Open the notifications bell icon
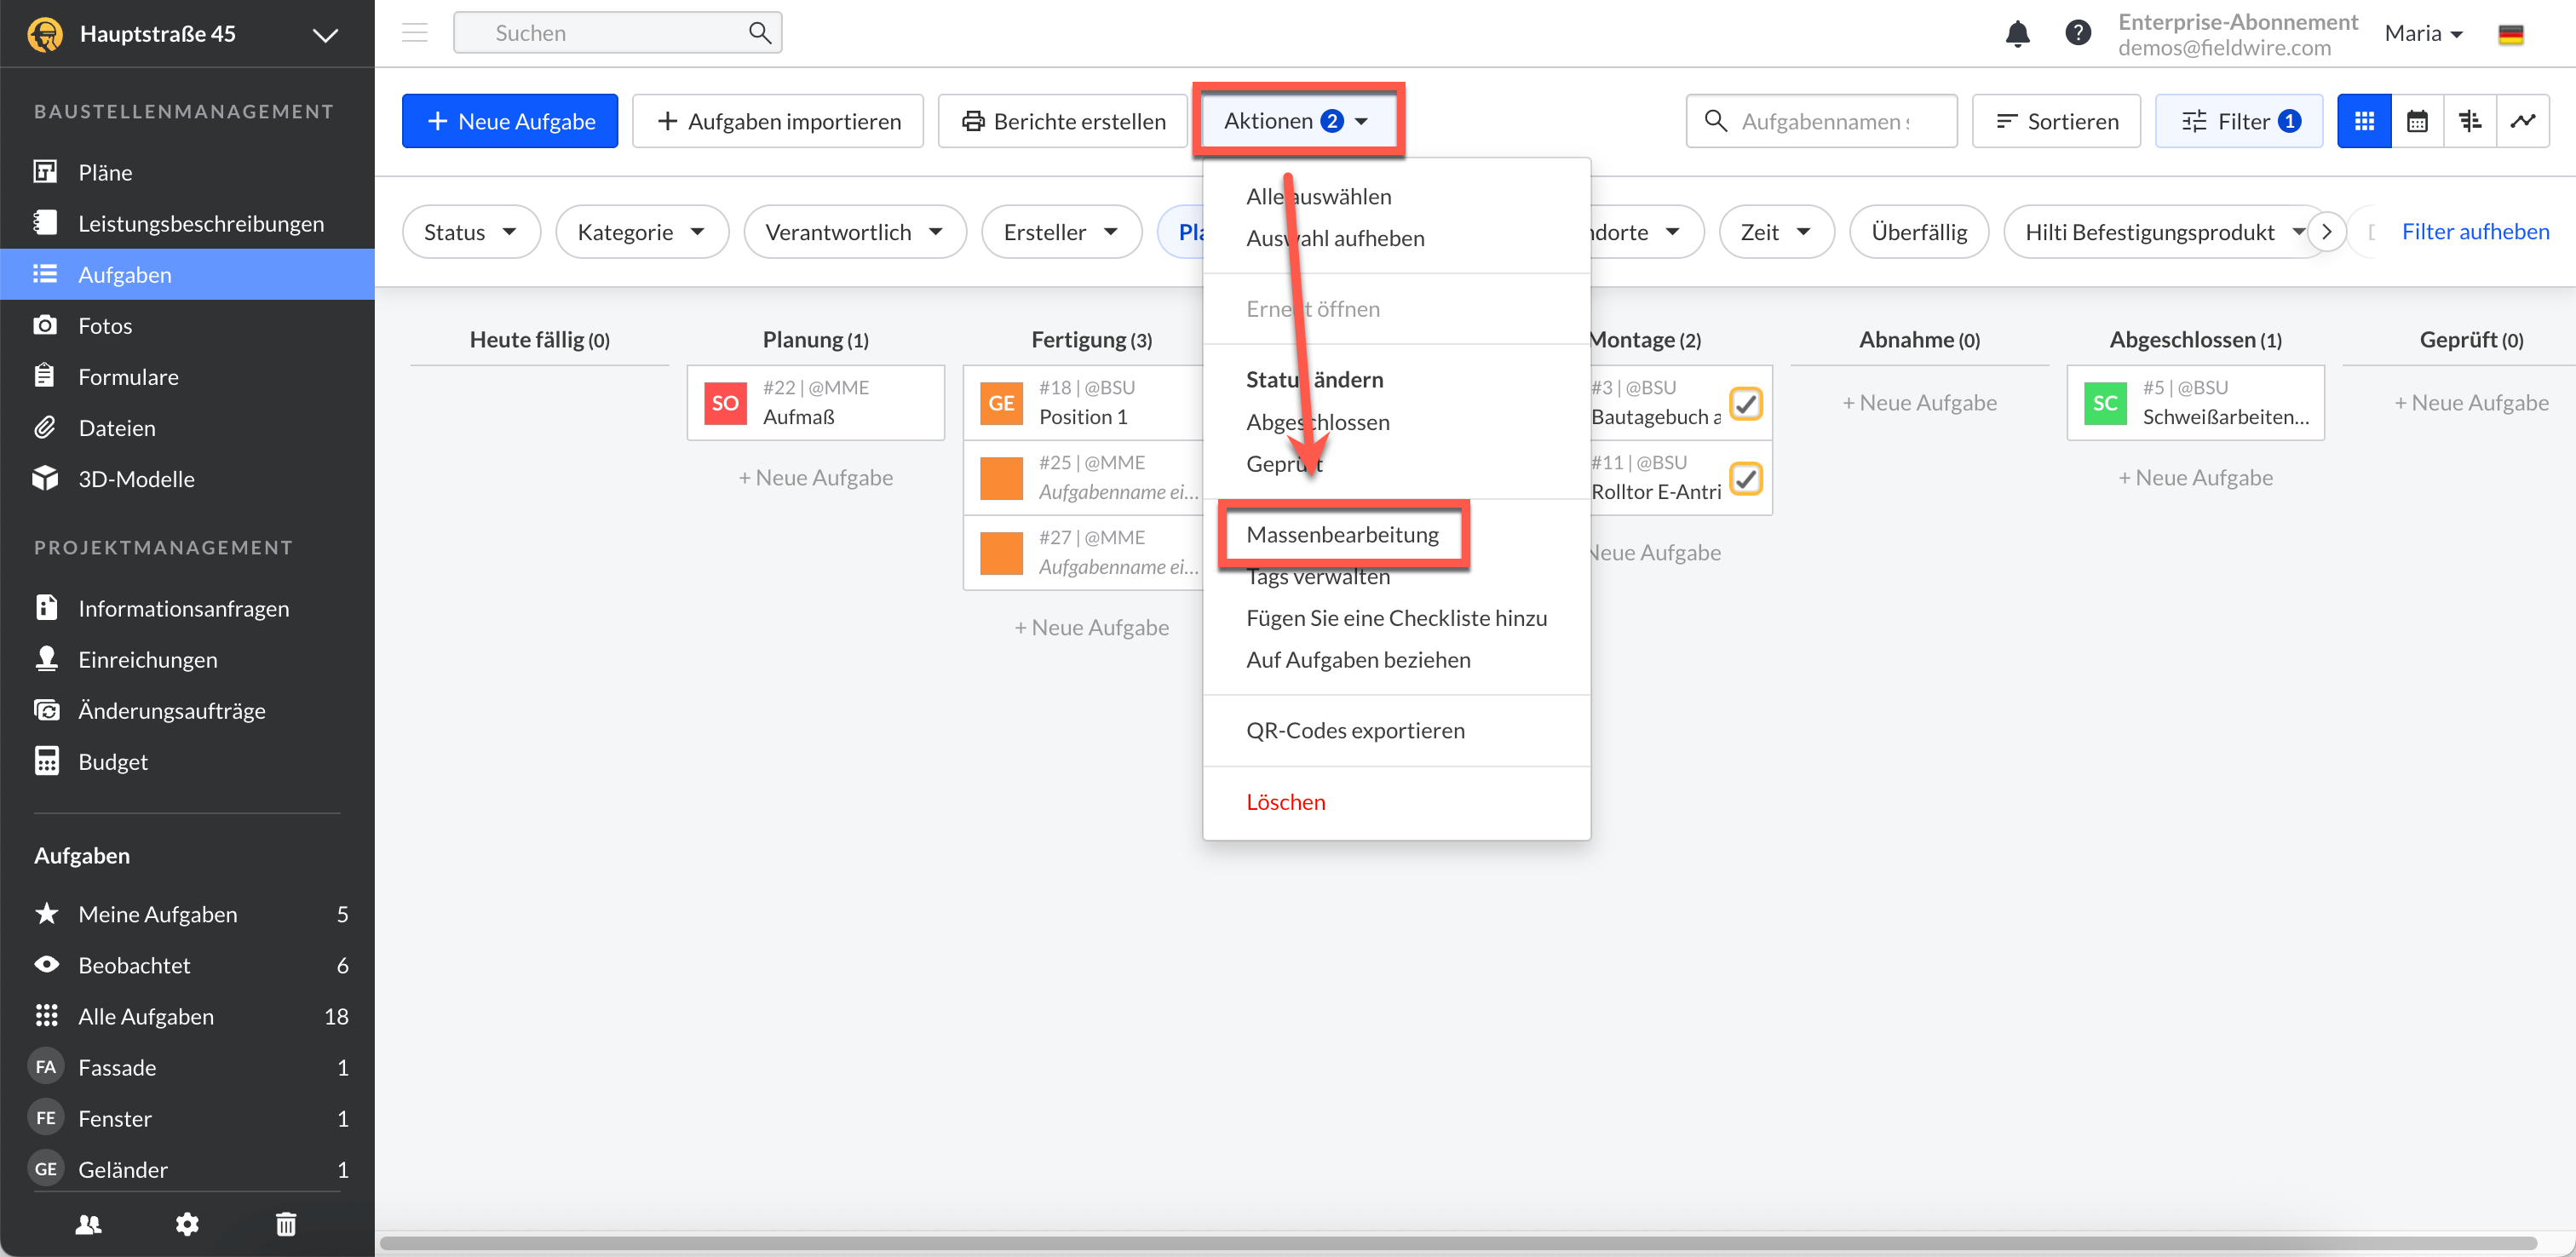2576x1257 pixels. (2017, 33)
